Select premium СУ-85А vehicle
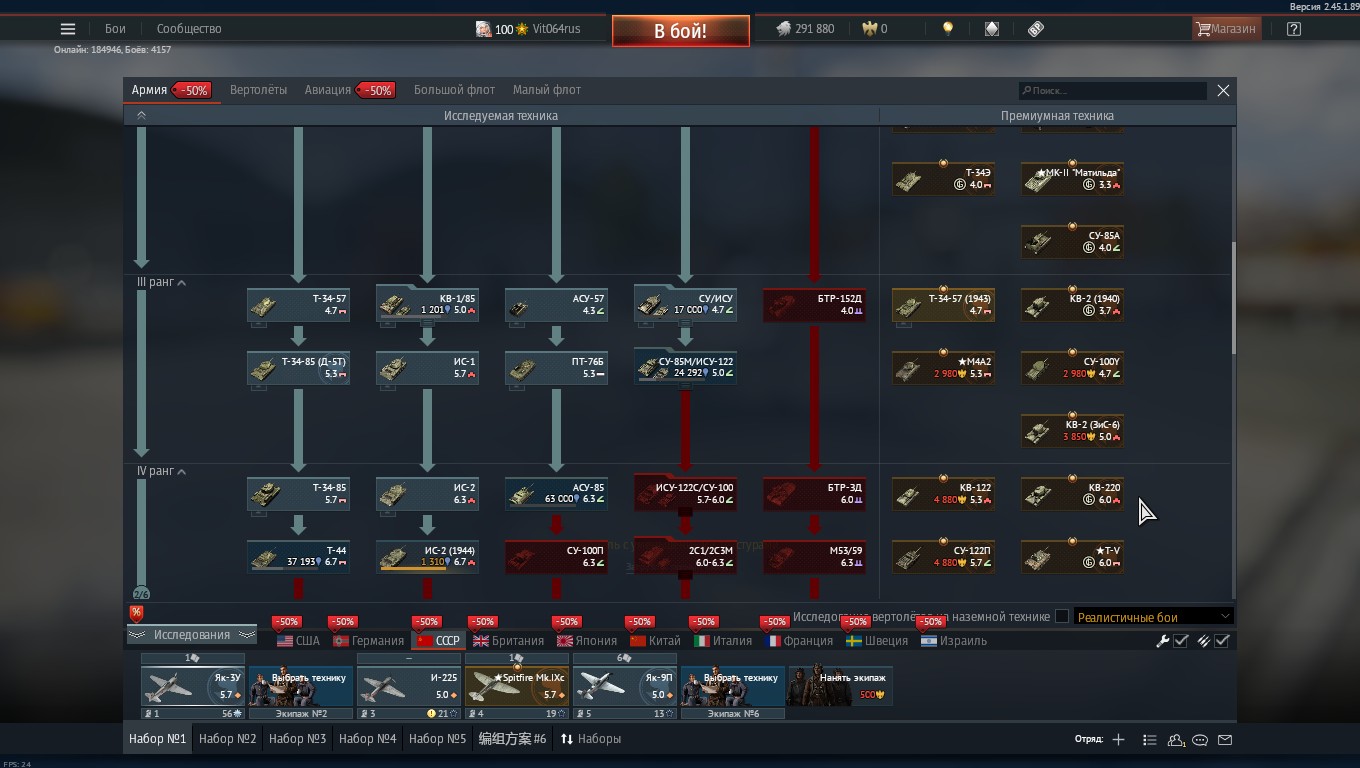The image size is (1360, 768). pyautogui.click(x=1072, y=242)
